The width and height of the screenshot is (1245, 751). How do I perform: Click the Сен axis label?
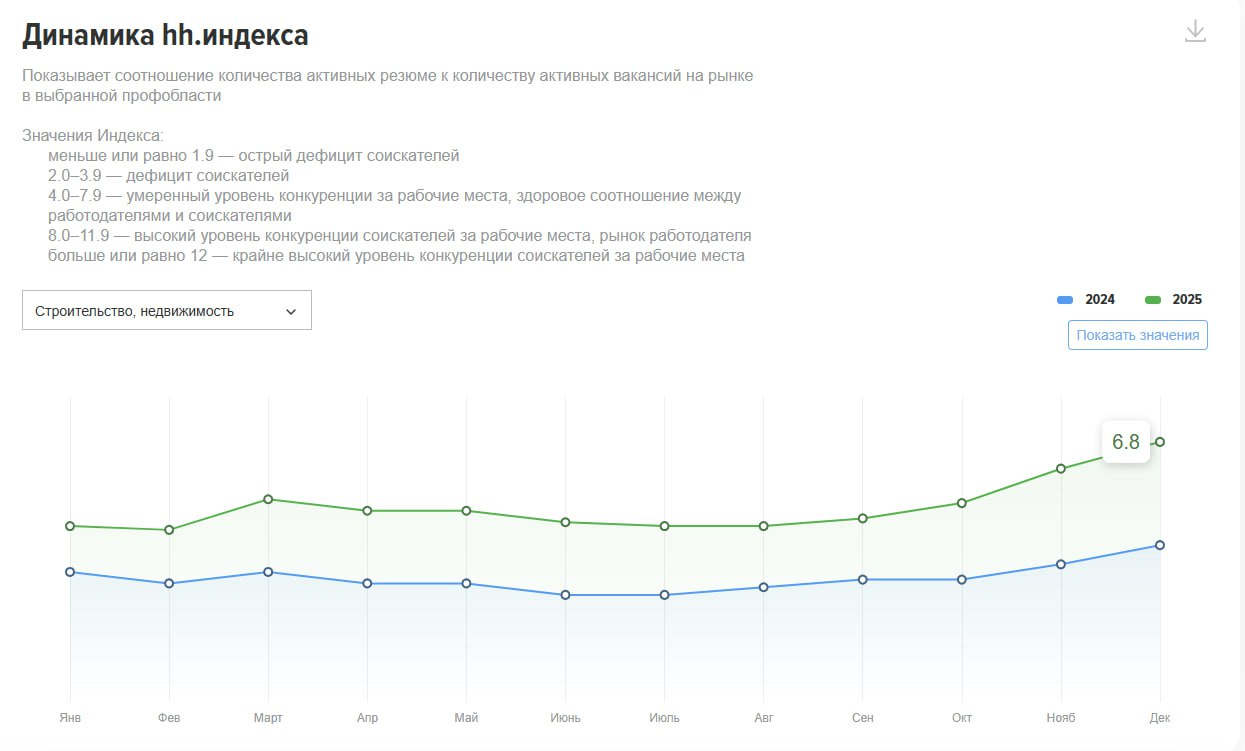863,718
